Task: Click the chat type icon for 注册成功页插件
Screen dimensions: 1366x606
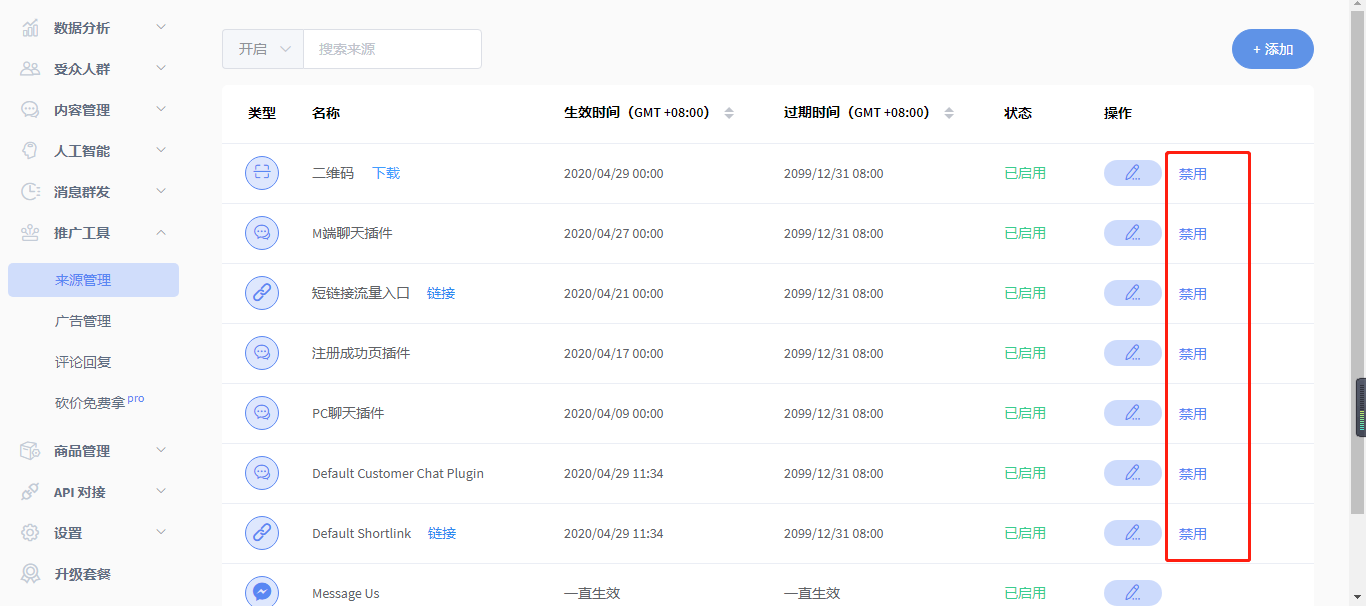Action: 262,353
